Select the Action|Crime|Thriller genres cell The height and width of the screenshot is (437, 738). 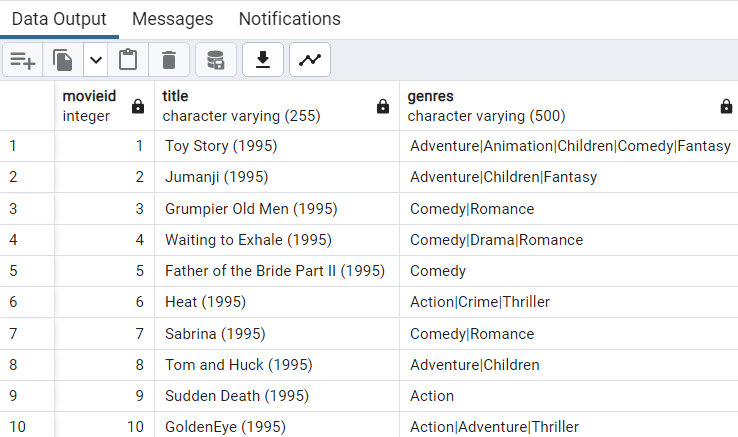[x=480, y=302]
